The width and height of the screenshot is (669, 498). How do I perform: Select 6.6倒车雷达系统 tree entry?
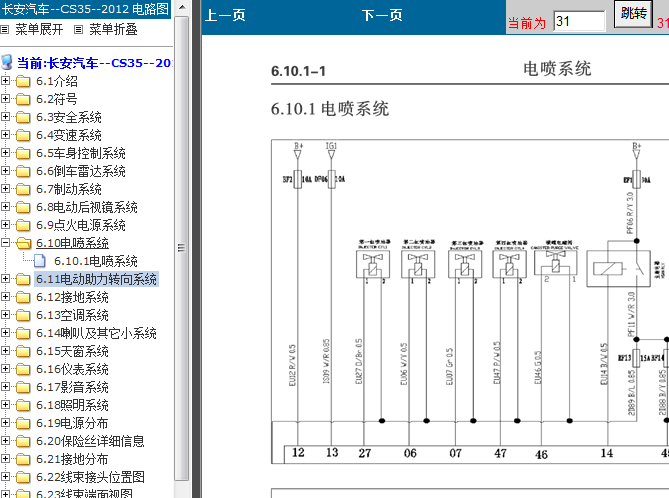(81, 171)
